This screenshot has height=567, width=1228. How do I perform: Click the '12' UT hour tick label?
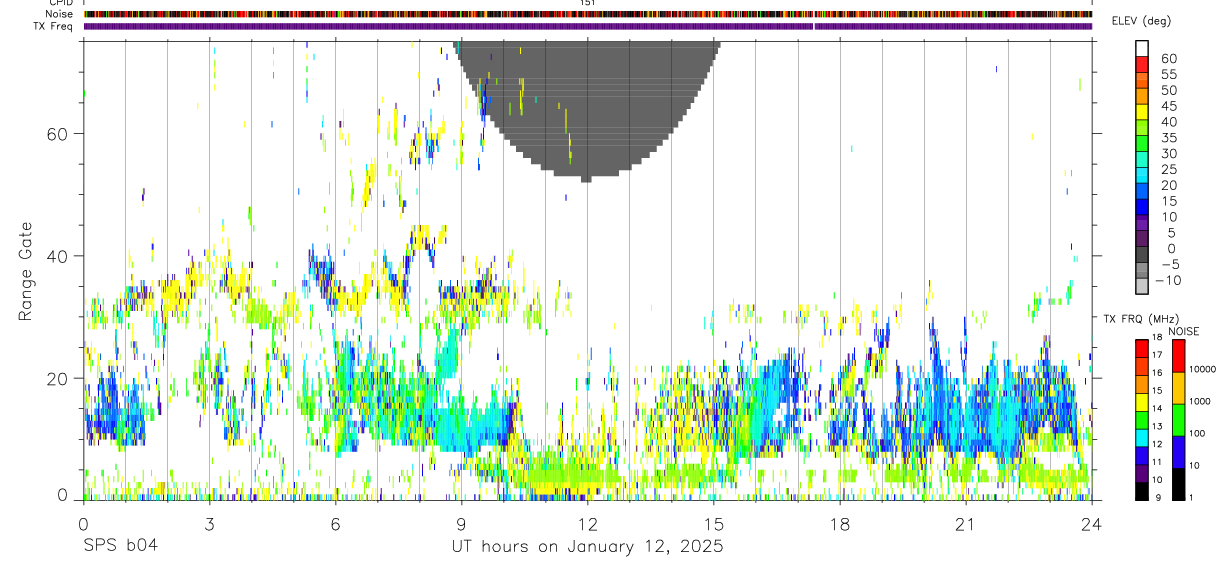click(x=587, y=524)
